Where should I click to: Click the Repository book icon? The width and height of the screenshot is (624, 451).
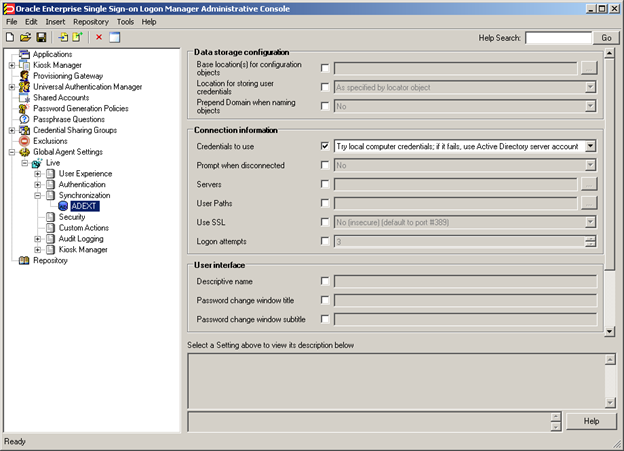point(25,260)
